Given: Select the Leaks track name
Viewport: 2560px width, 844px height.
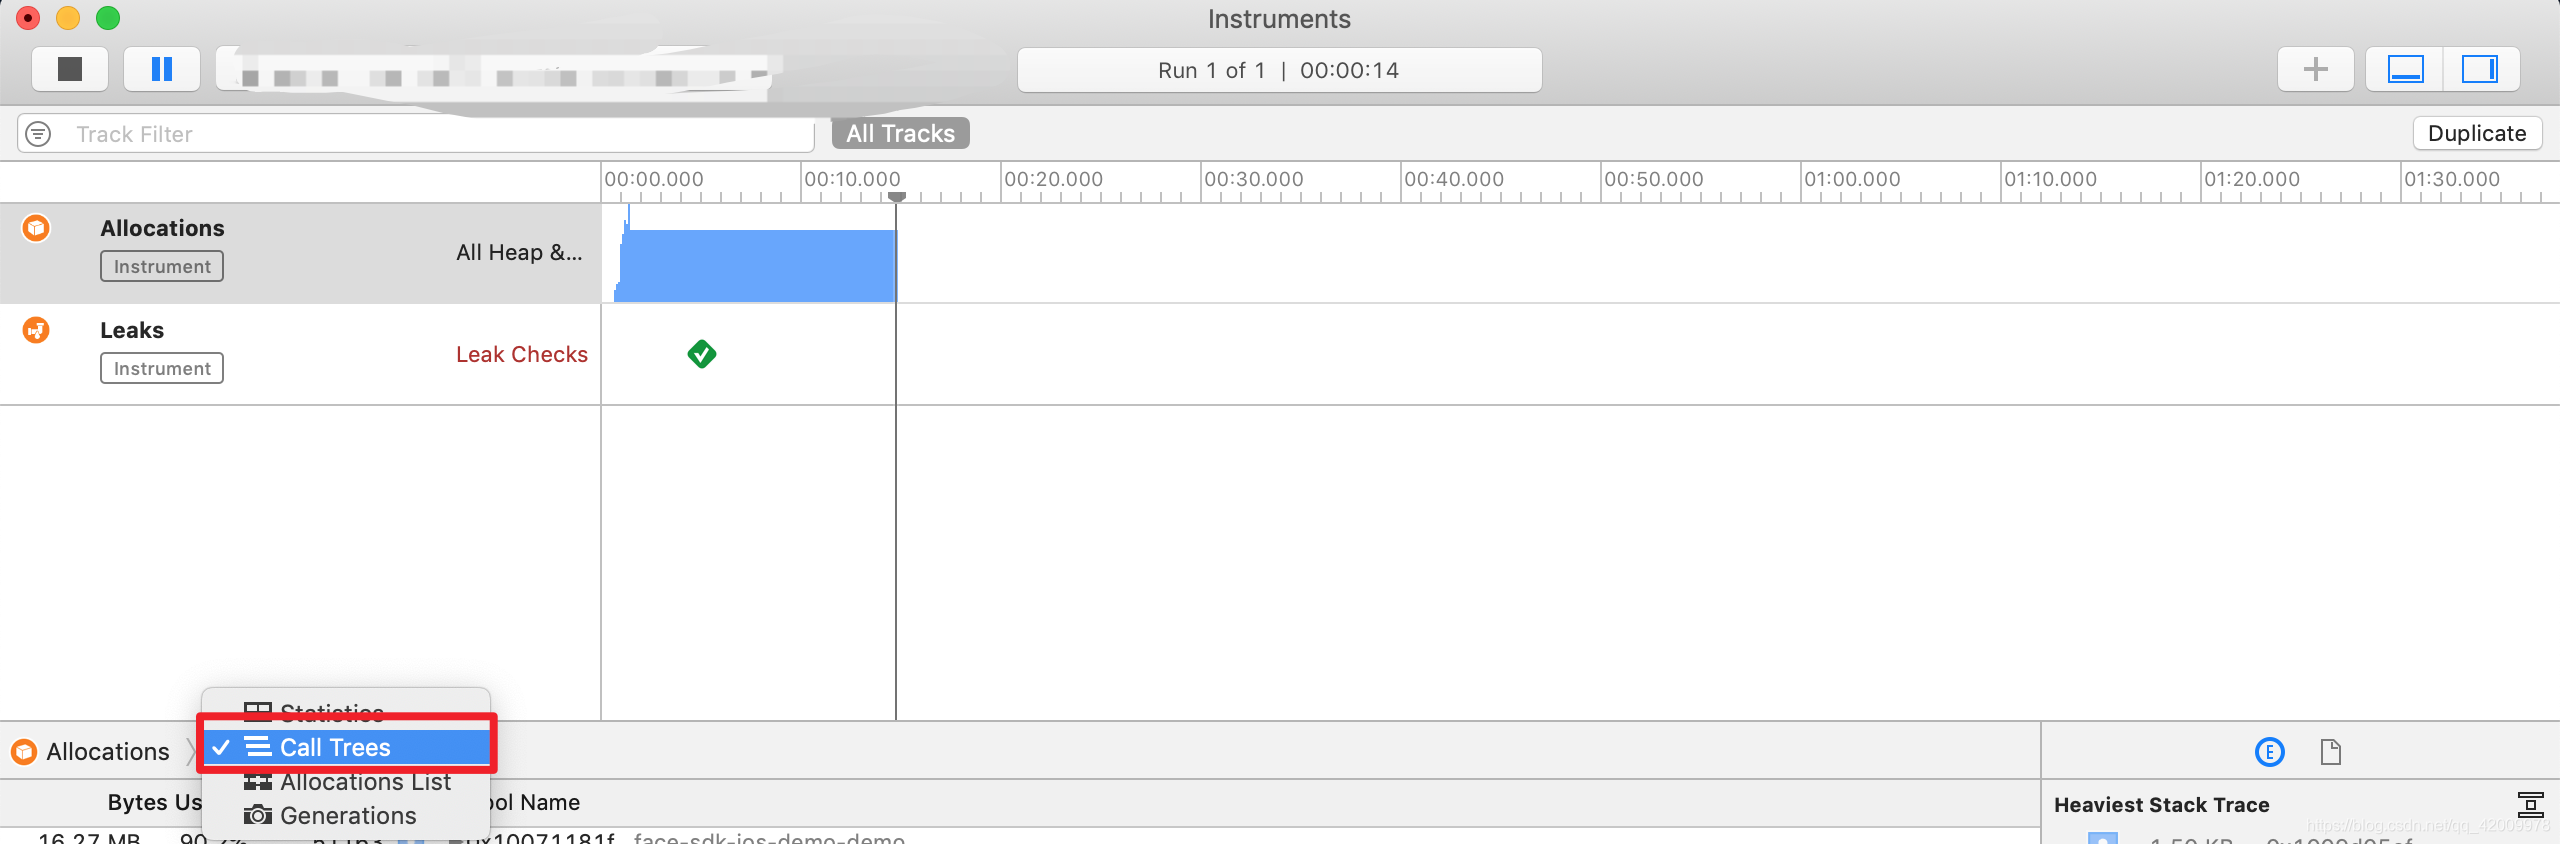Looking at the screenshot, I should pos(132,330).
